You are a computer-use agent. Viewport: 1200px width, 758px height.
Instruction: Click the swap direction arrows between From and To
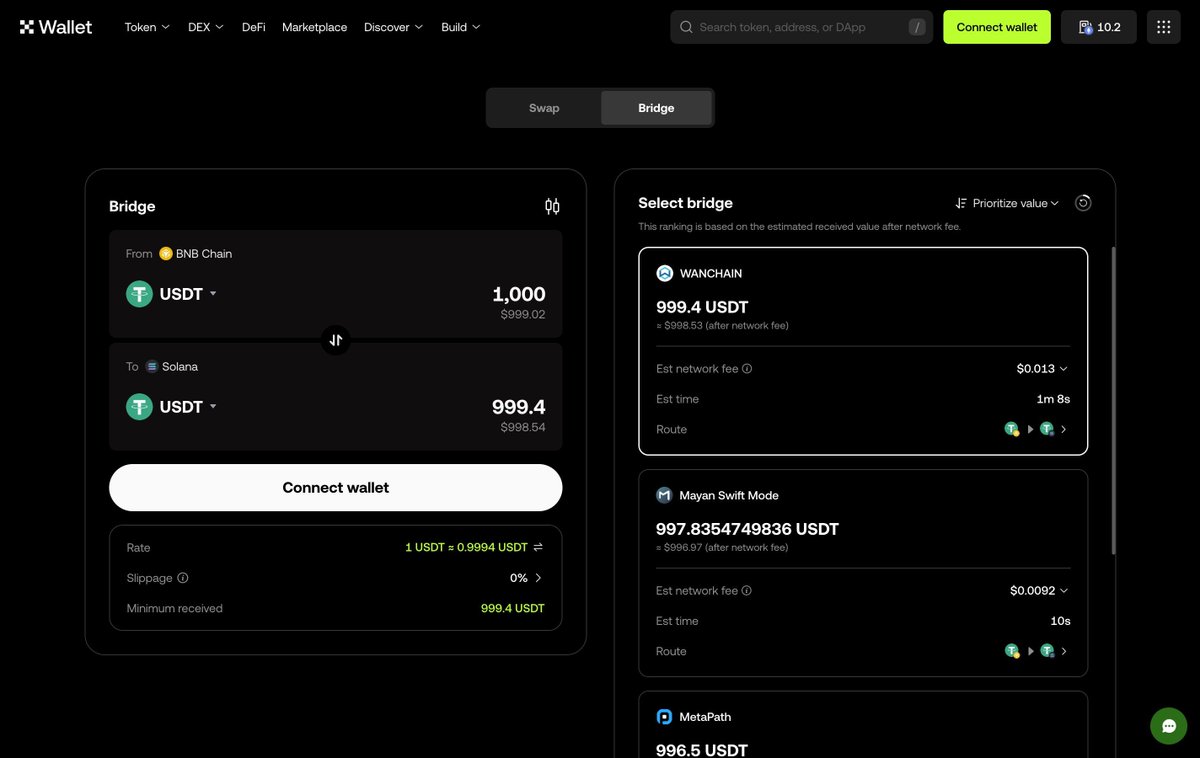[335, 340]
